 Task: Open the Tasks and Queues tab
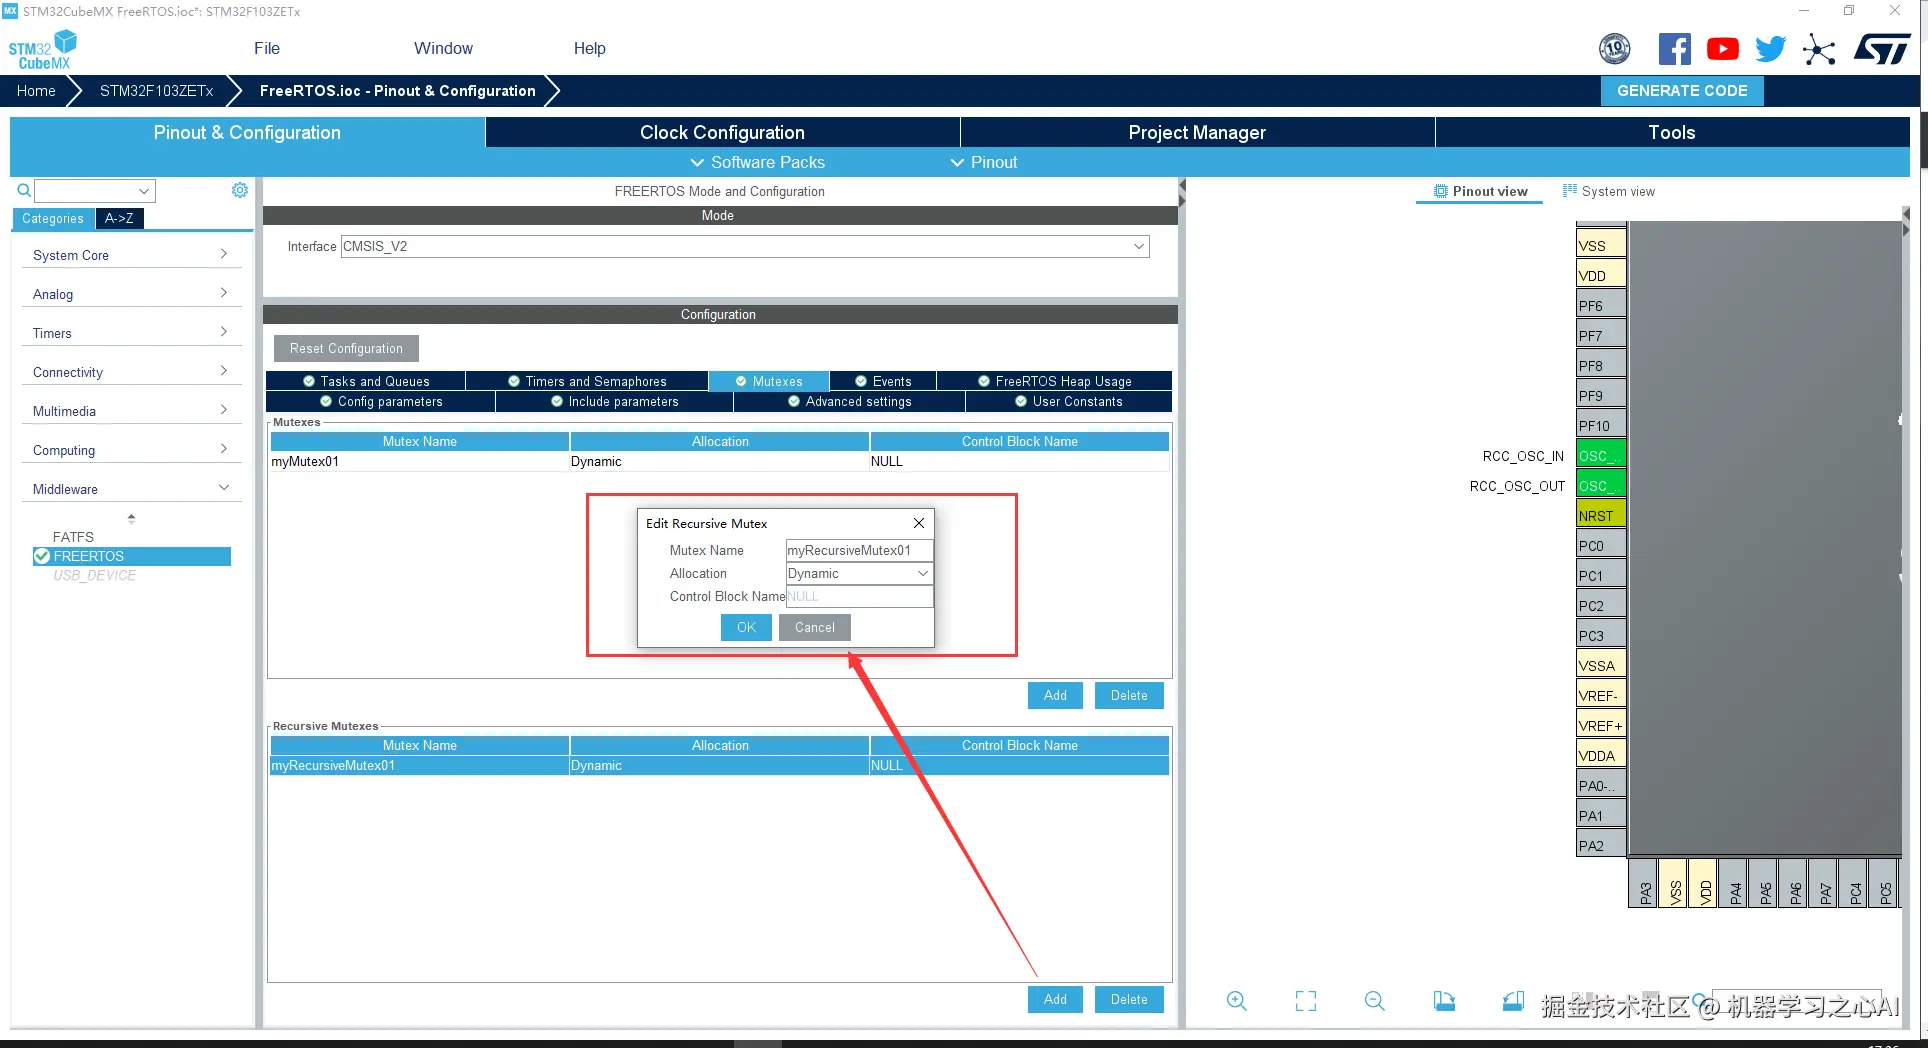tap(366, 381)
